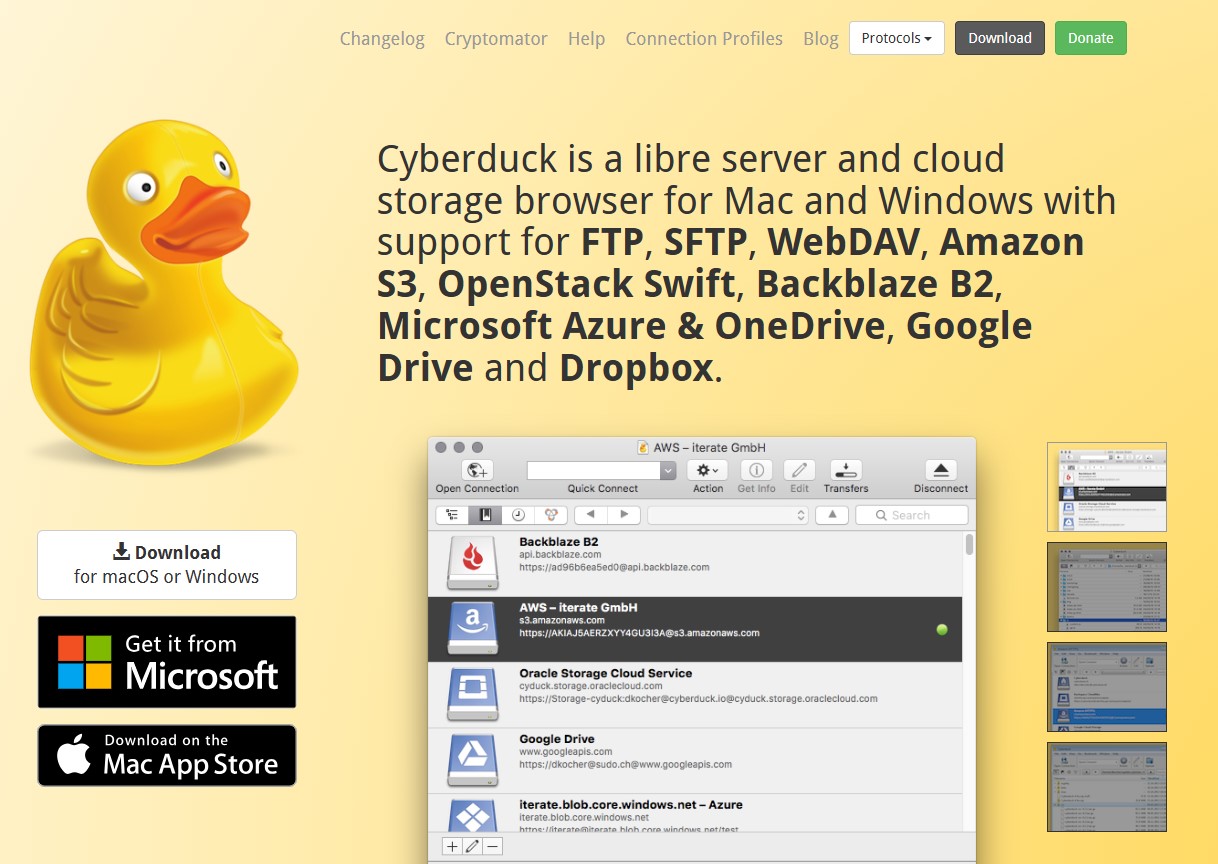Click the Backblaze https URL text
The image size is (1218, 864).
(614, 567)
